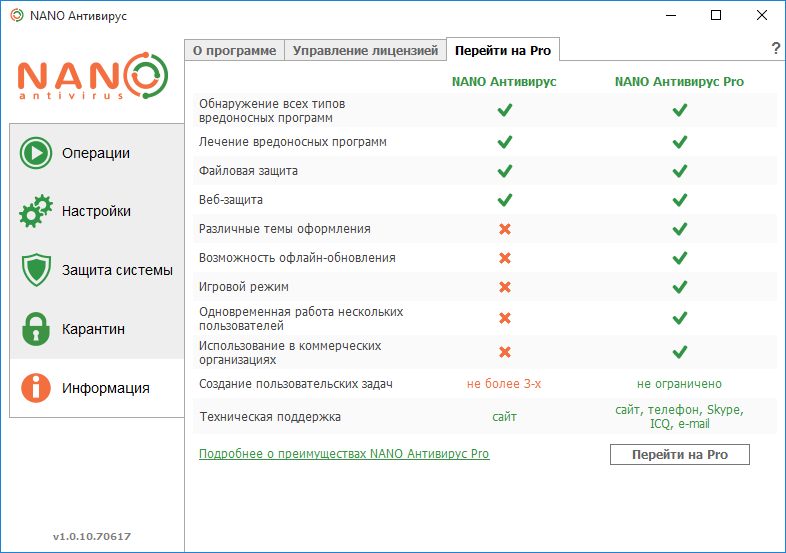Screen dimensions: 786x553
Task: Click the NANO antivirus logo
Action: tap(93, 76)
